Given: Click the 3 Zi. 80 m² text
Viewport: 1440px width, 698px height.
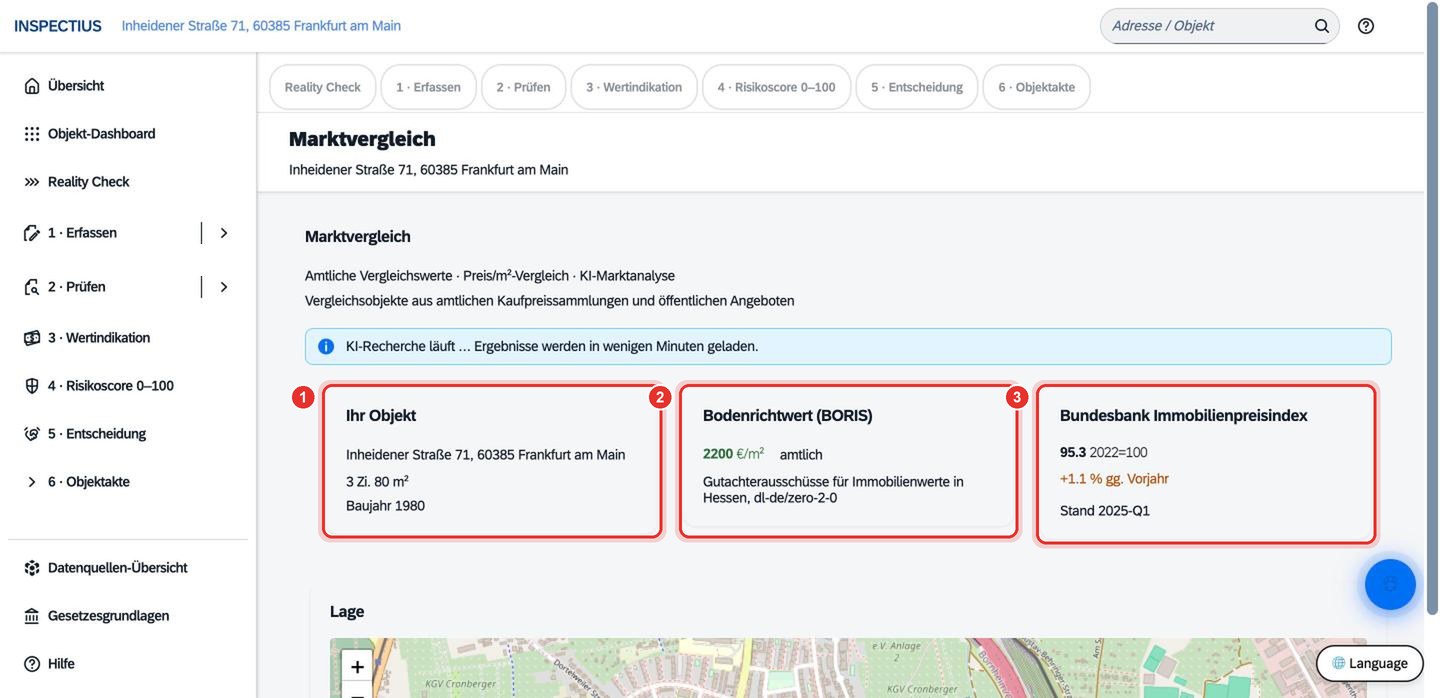Looking at the screenshot, I should 377,481.
